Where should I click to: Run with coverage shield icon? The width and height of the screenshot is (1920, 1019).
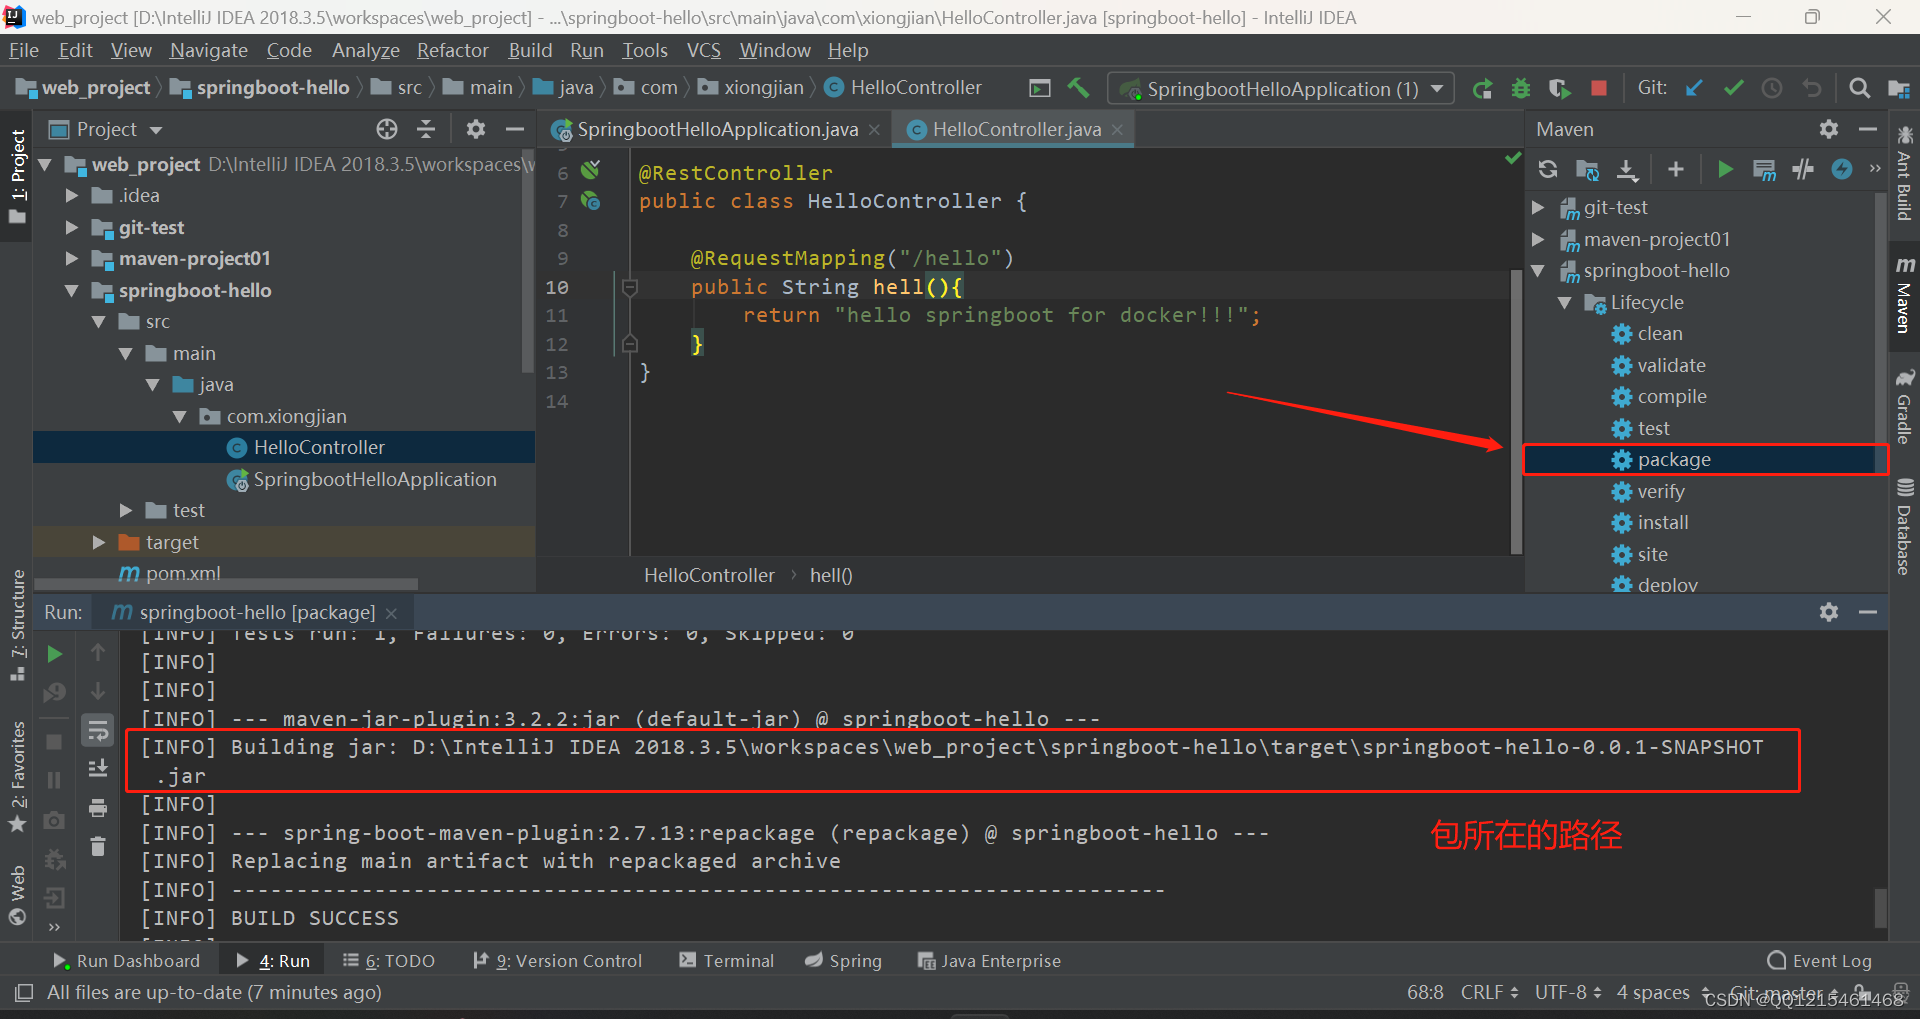click(1559, 89)
